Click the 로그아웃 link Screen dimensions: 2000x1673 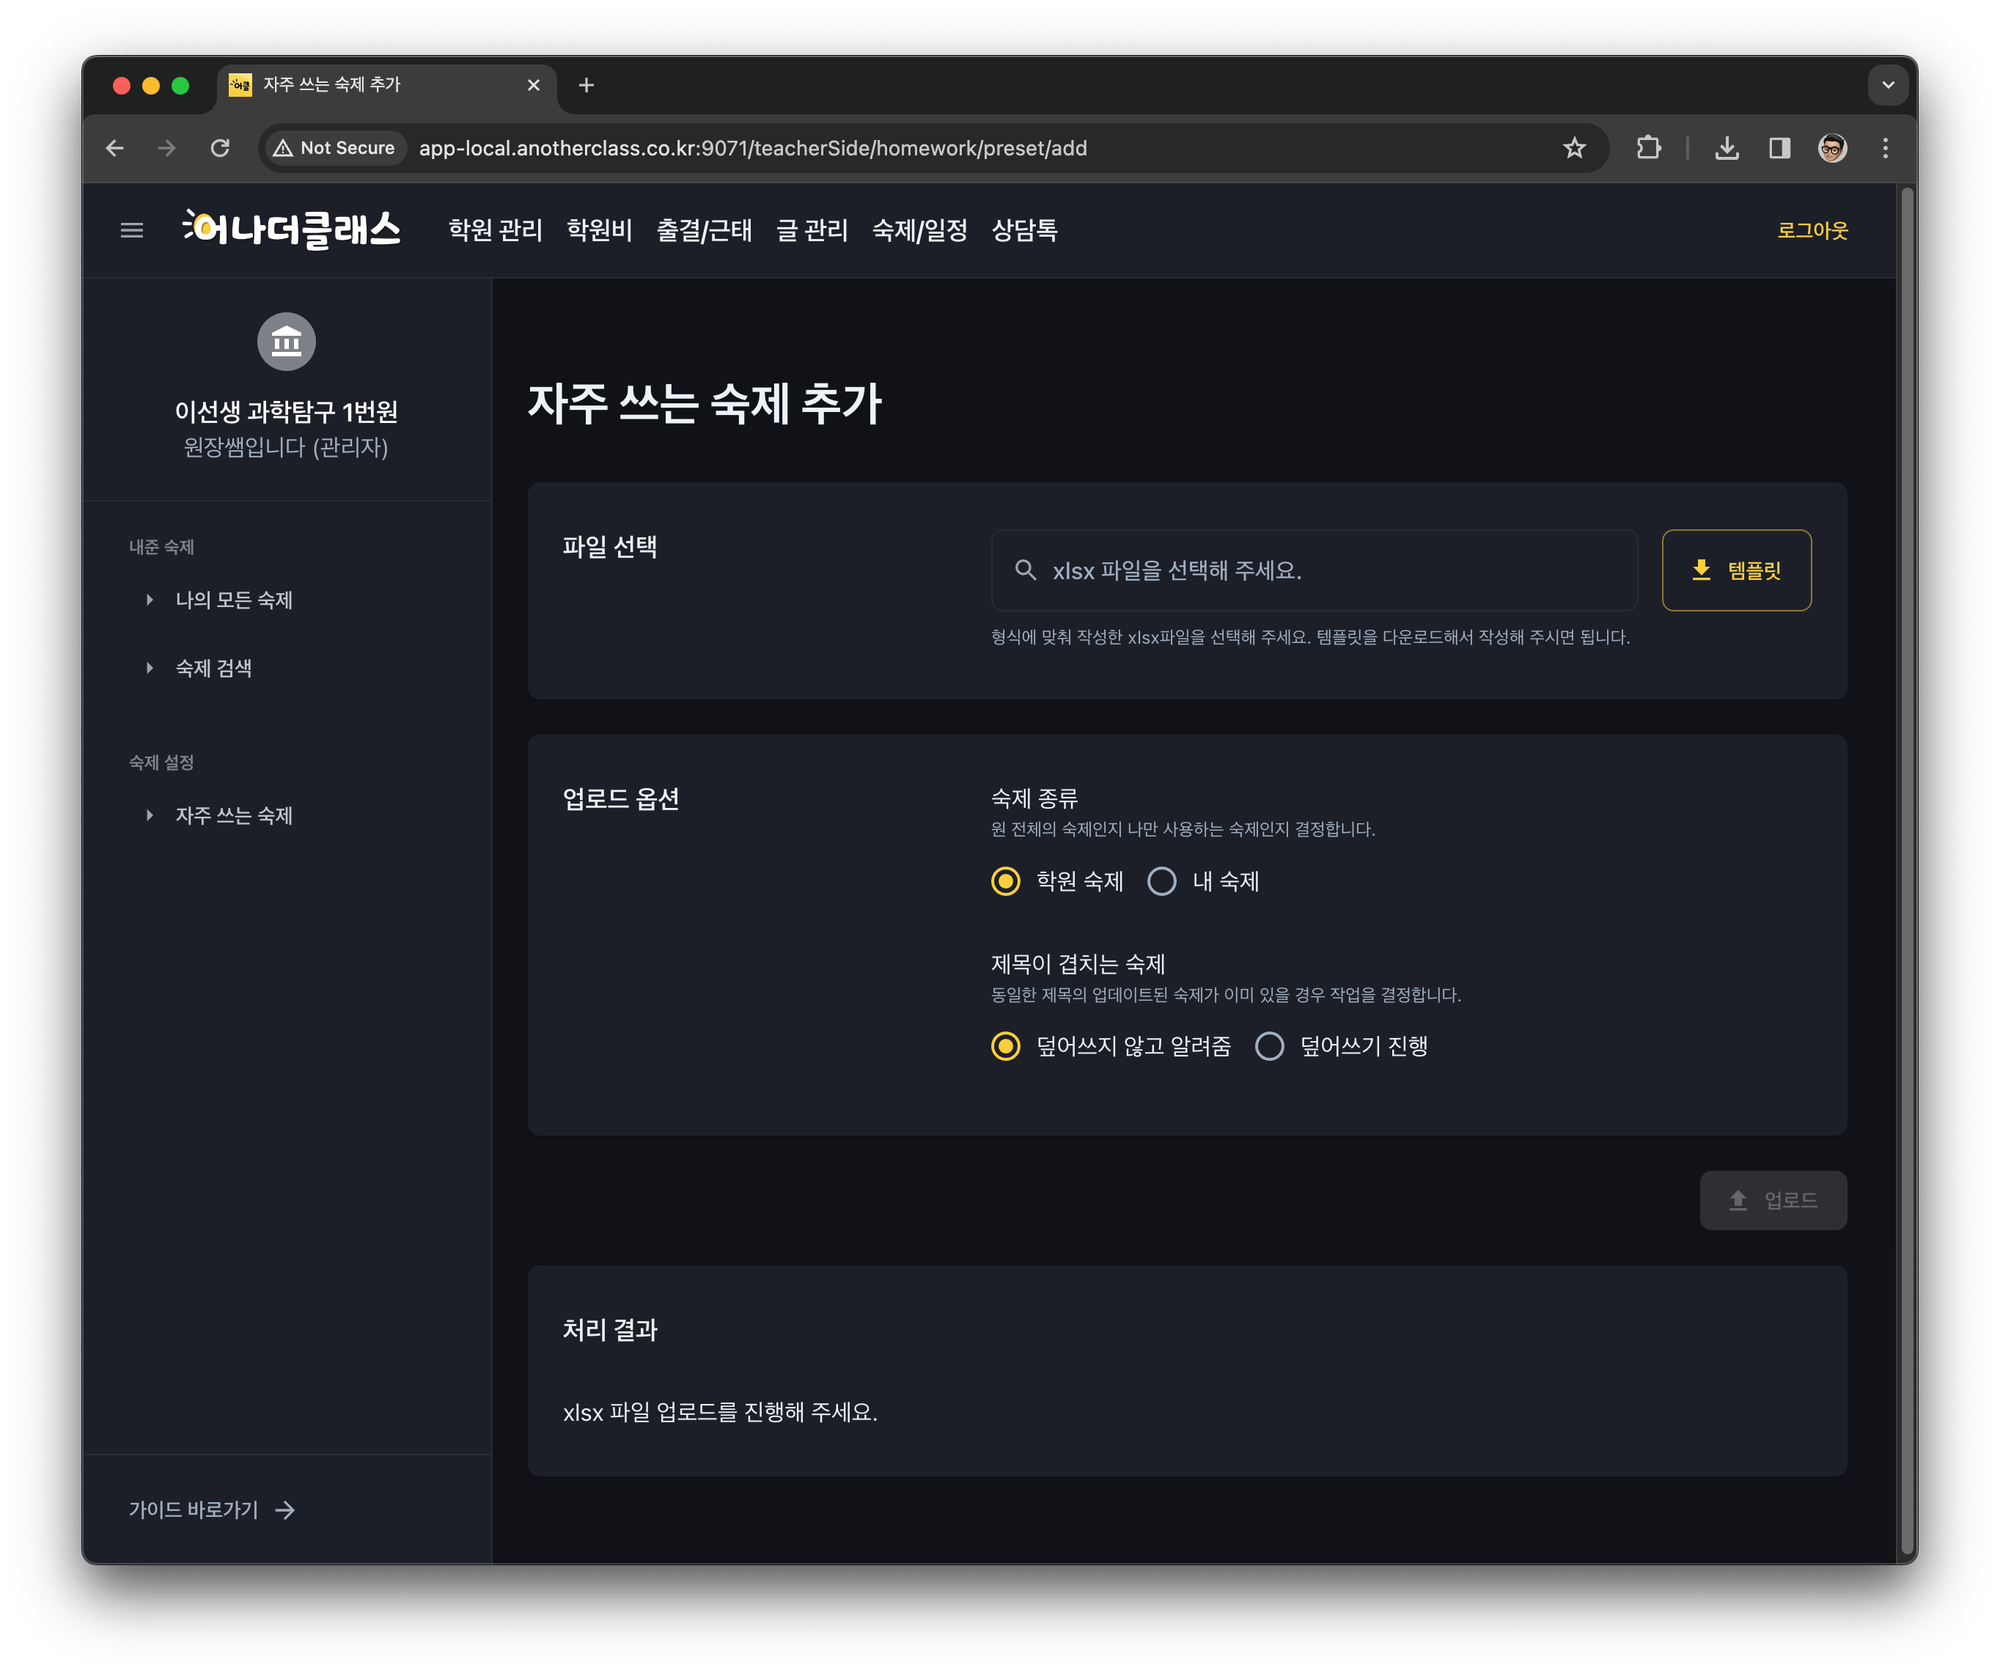[1813, 231]
